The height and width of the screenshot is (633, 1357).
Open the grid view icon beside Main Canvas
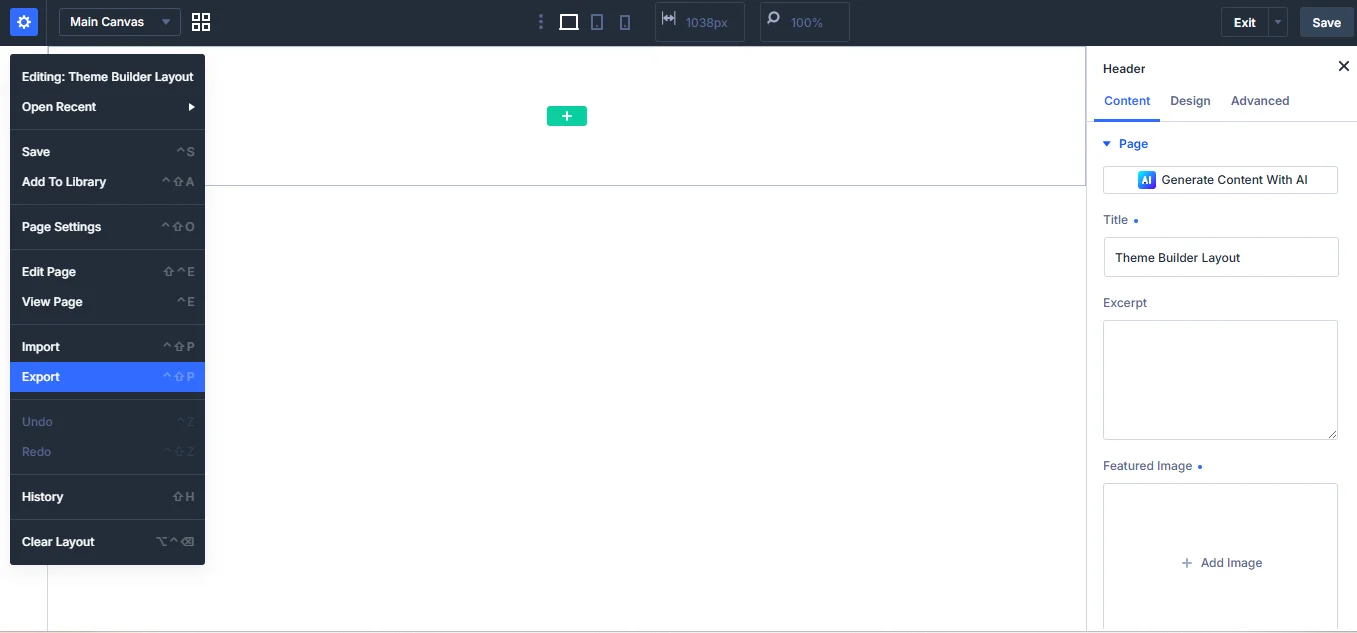(x=201, y=22)
